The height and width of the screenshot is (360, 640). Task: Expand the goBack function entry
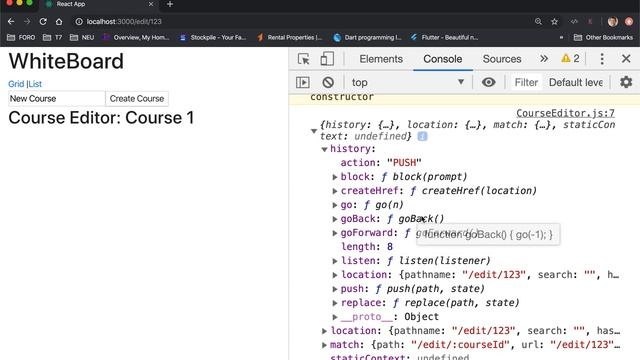click(335, 219)
